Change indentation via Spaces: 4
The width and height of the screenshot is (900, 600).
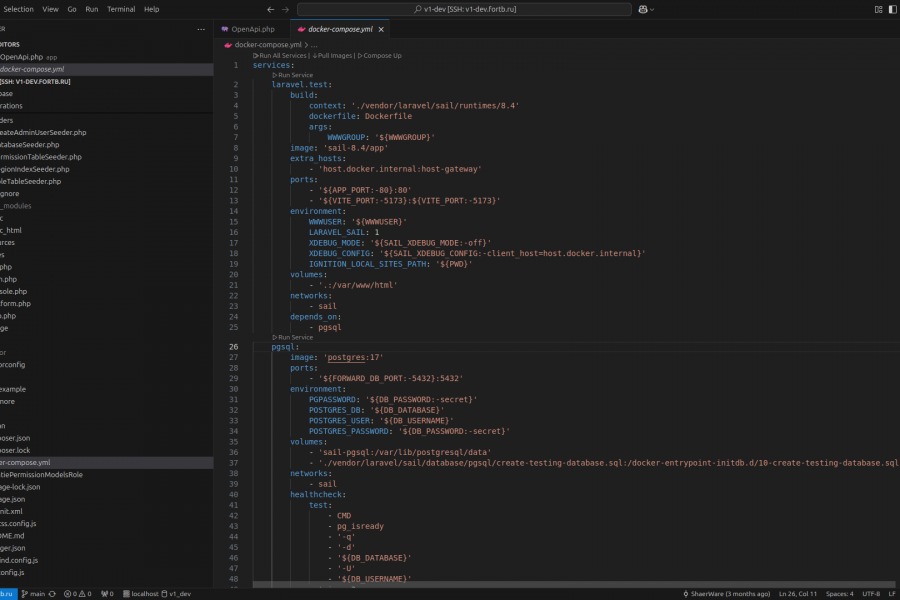[x=839, y=593]
